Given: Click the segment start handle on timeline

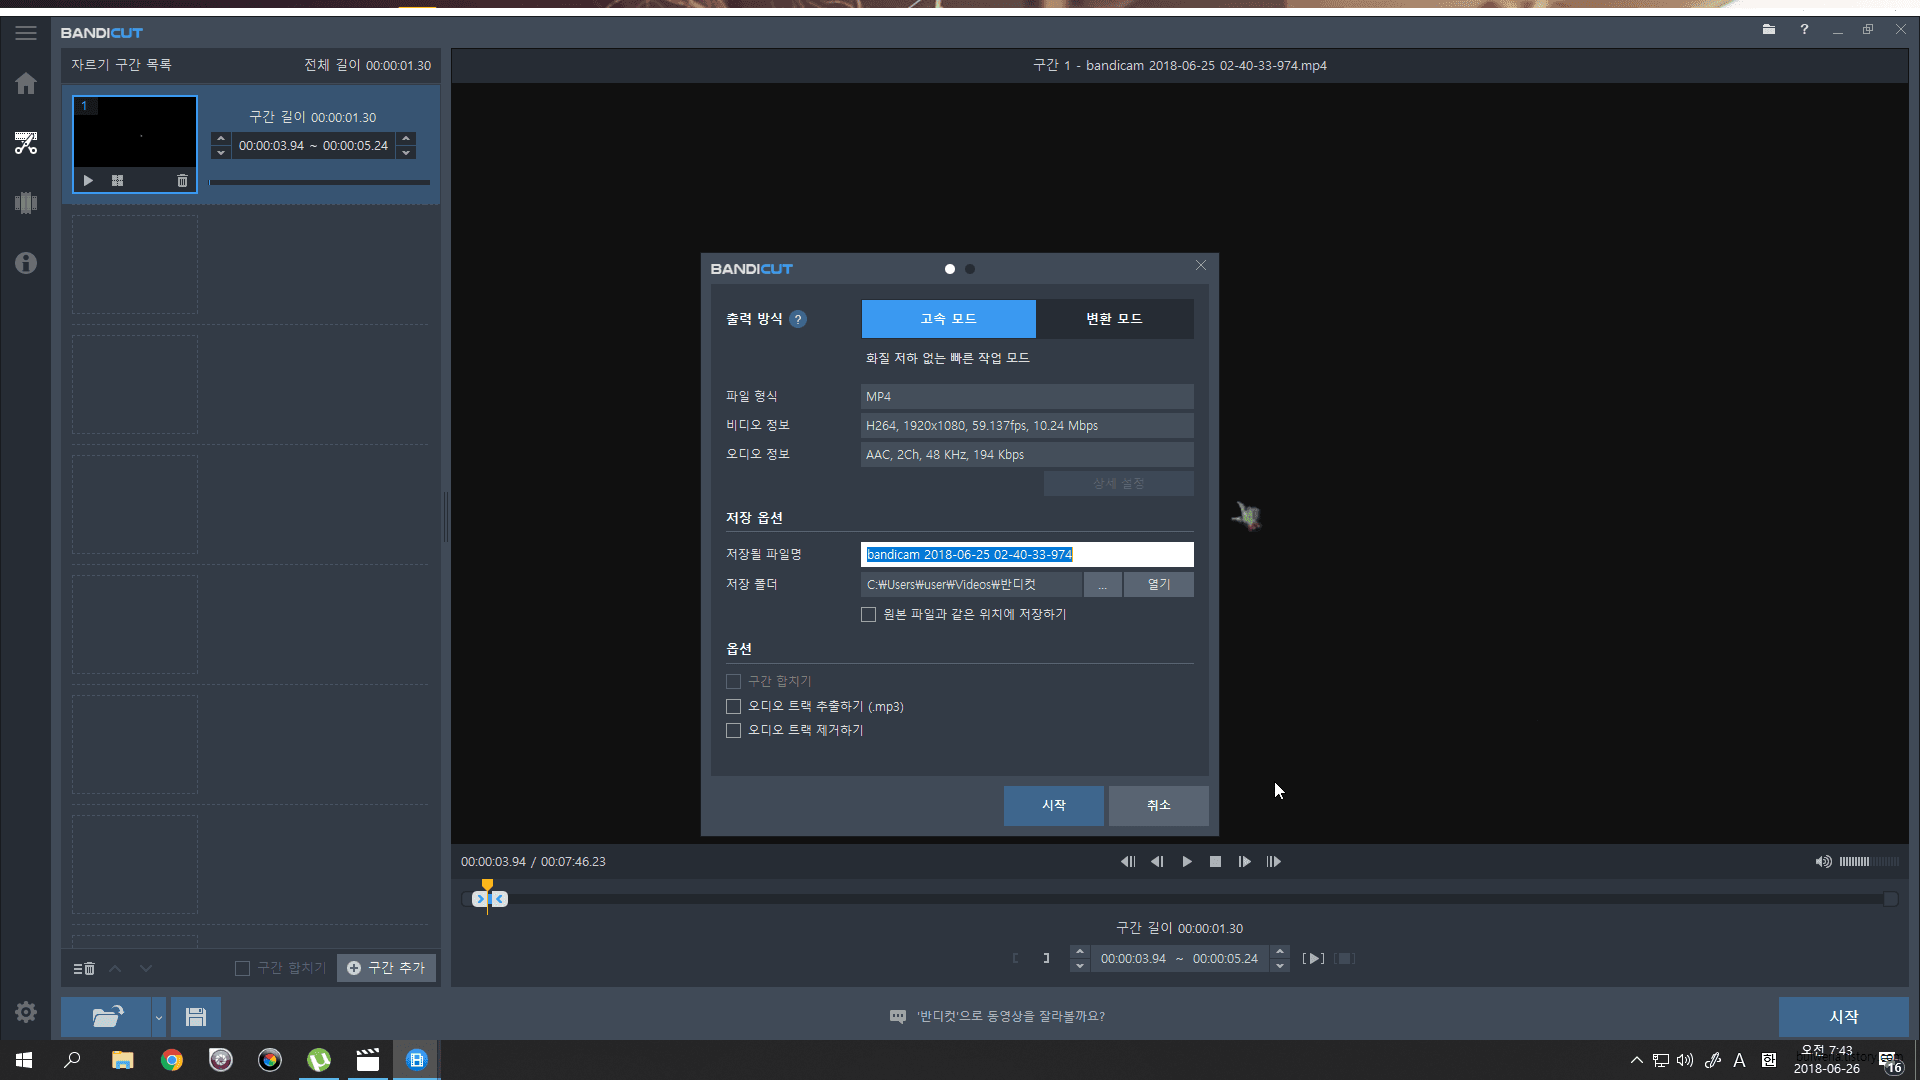Looking at the screenshot, I should [480, 899].
